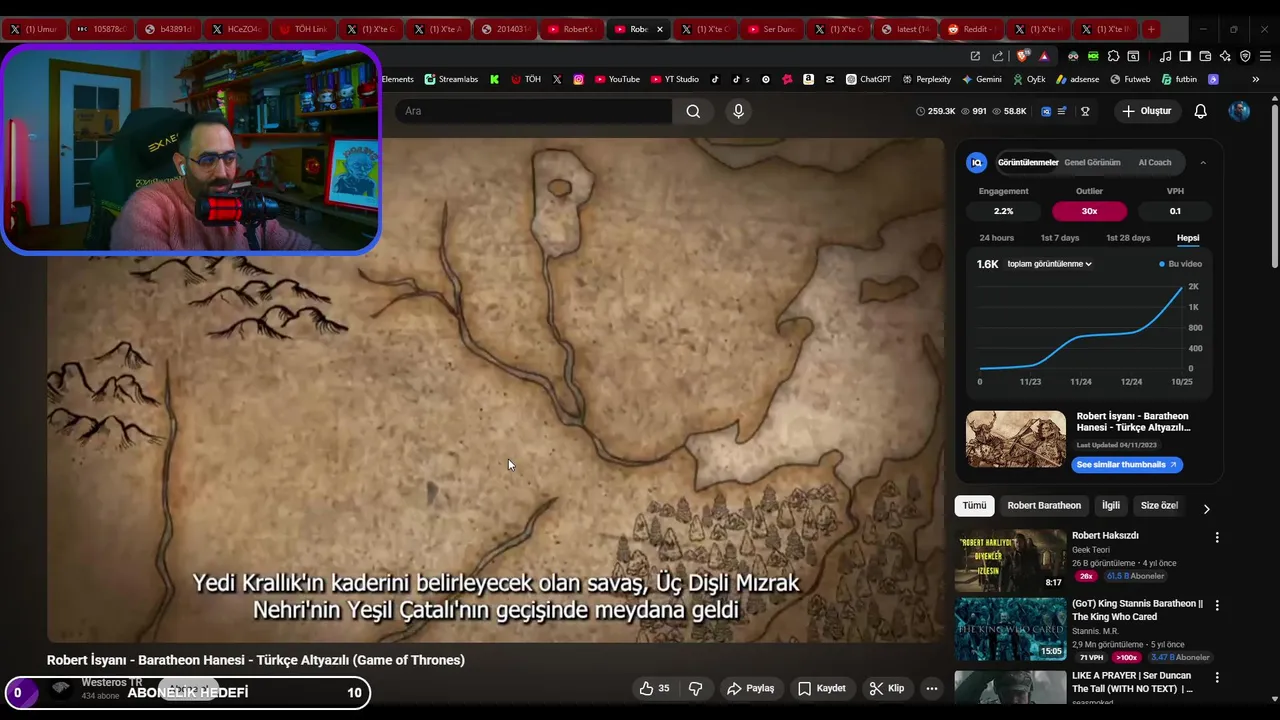This screenshot has width=1280, height=720.
Task: Select the Size özel filter chip
Action: coord(1159,505)
